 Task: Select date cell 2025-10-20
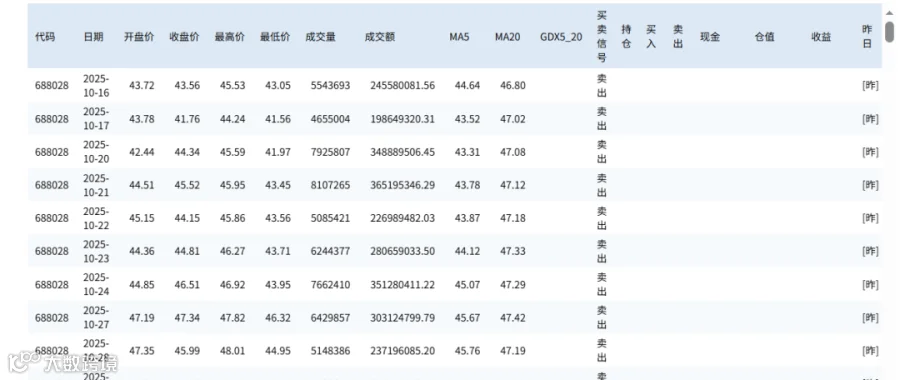click(96, 152)
